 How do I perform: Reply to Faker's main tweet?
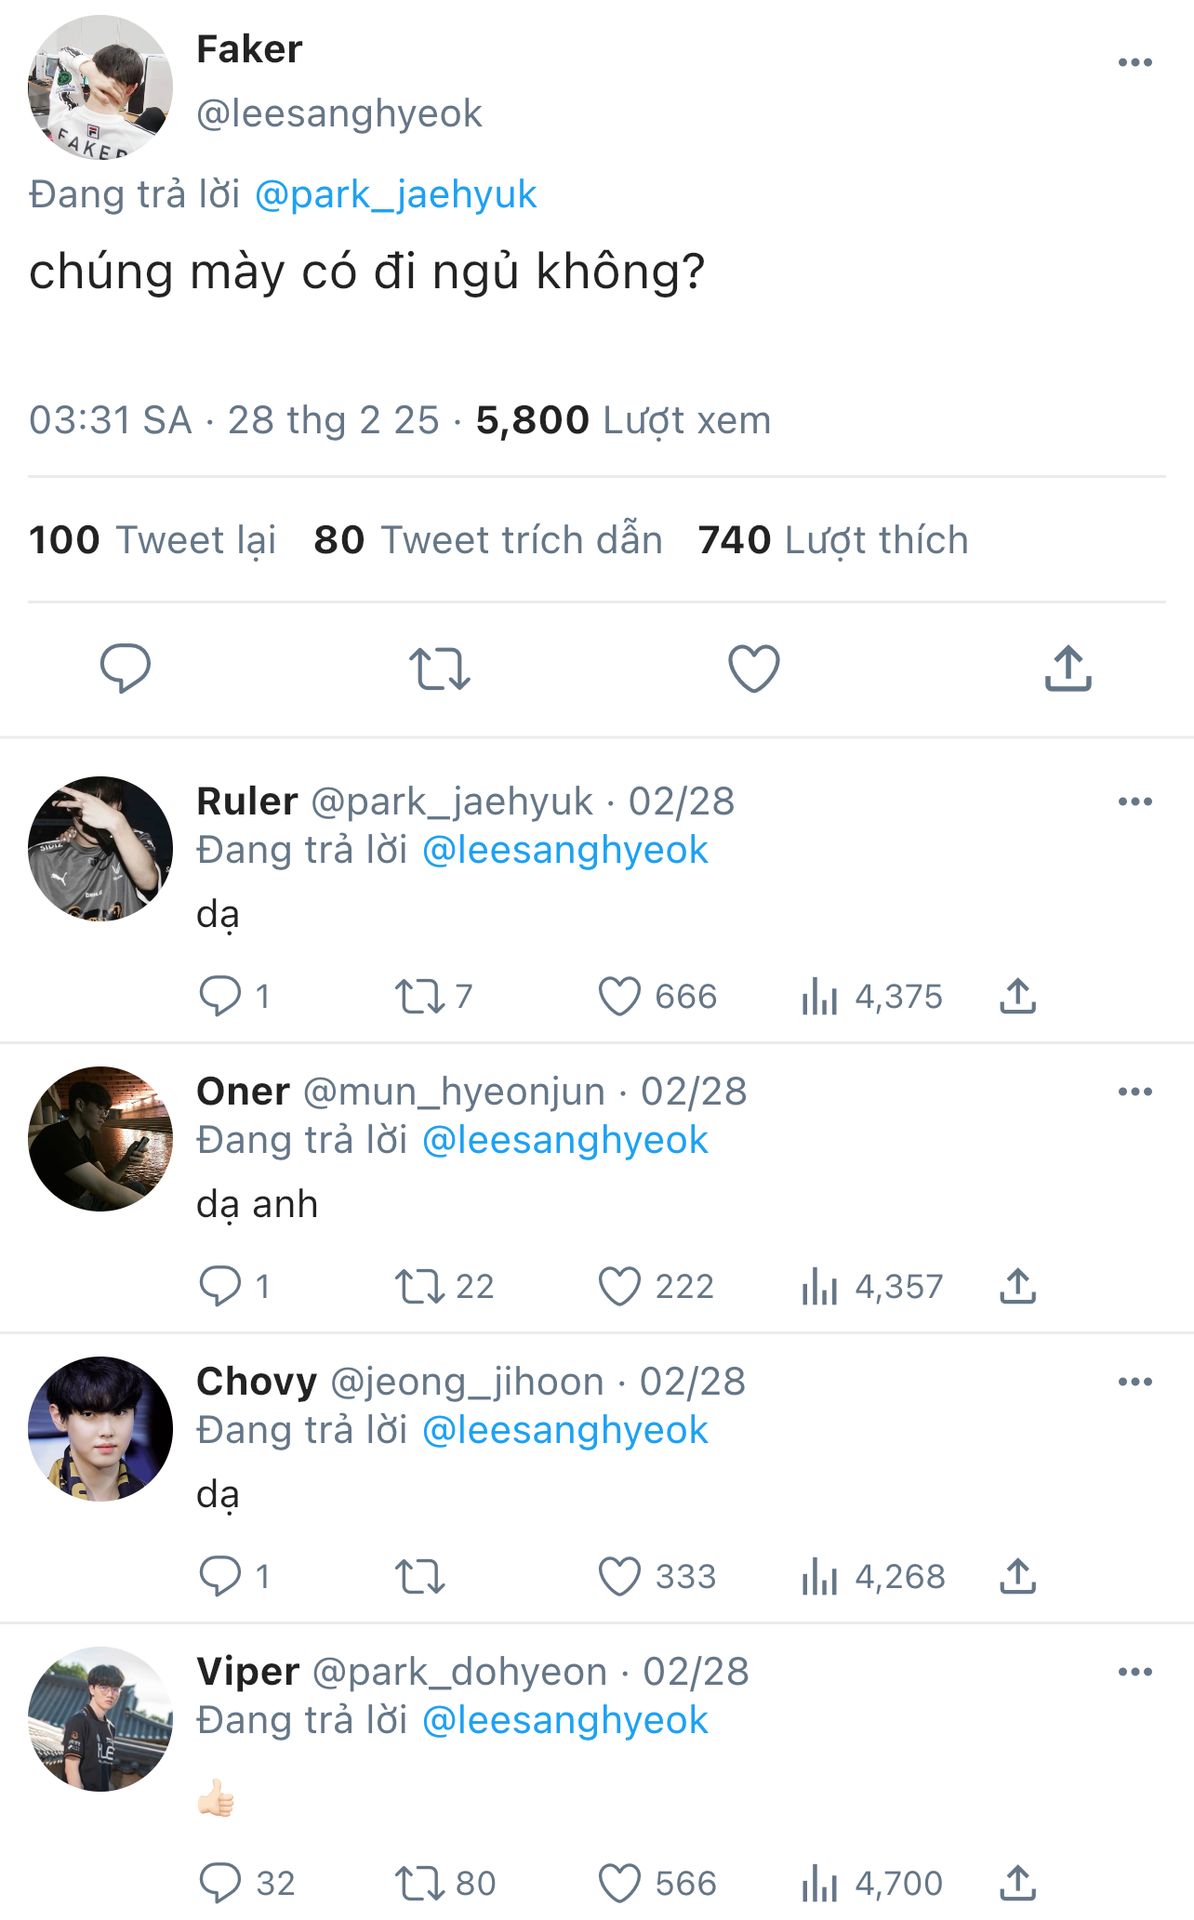[125, 668]
